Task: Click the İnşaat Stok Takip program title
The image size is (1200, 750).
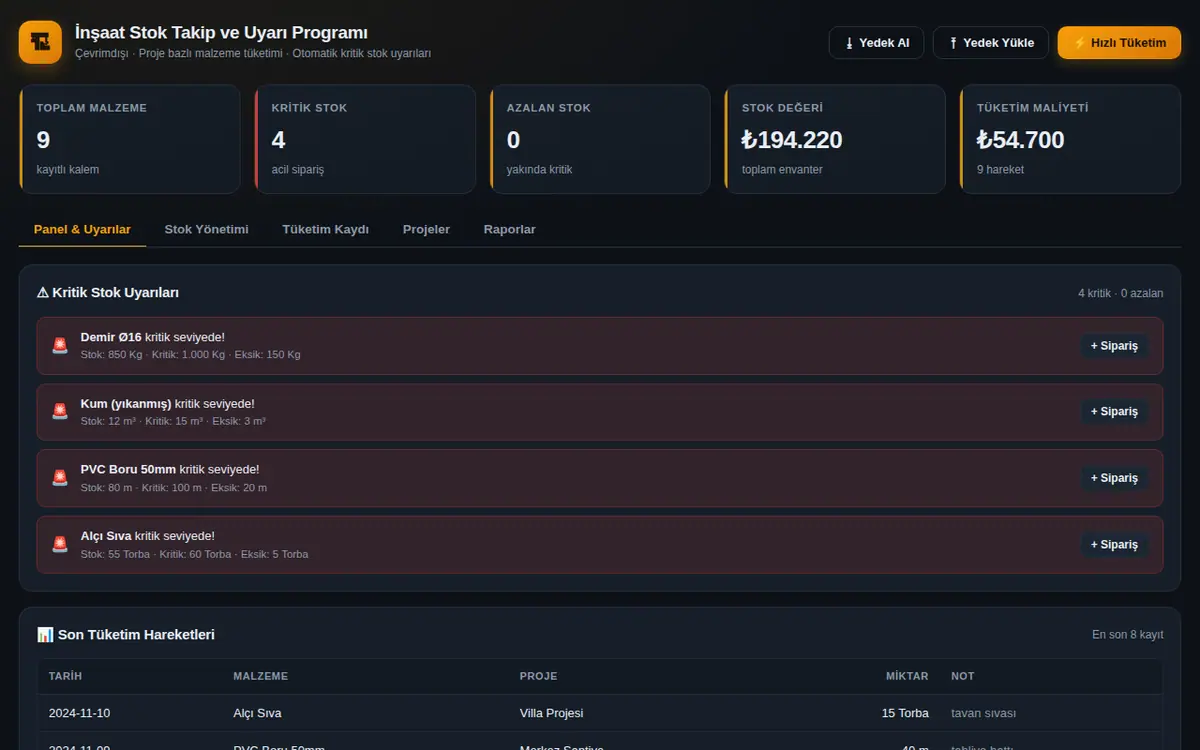Action: [x=221, y=33]
